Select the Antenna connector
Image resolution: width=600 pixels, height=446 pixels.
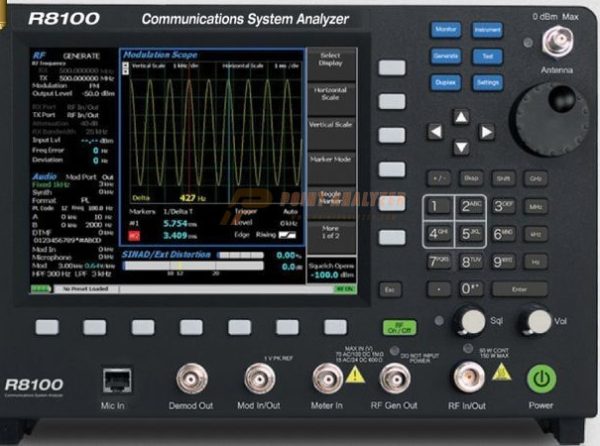[x=558, y=41]
